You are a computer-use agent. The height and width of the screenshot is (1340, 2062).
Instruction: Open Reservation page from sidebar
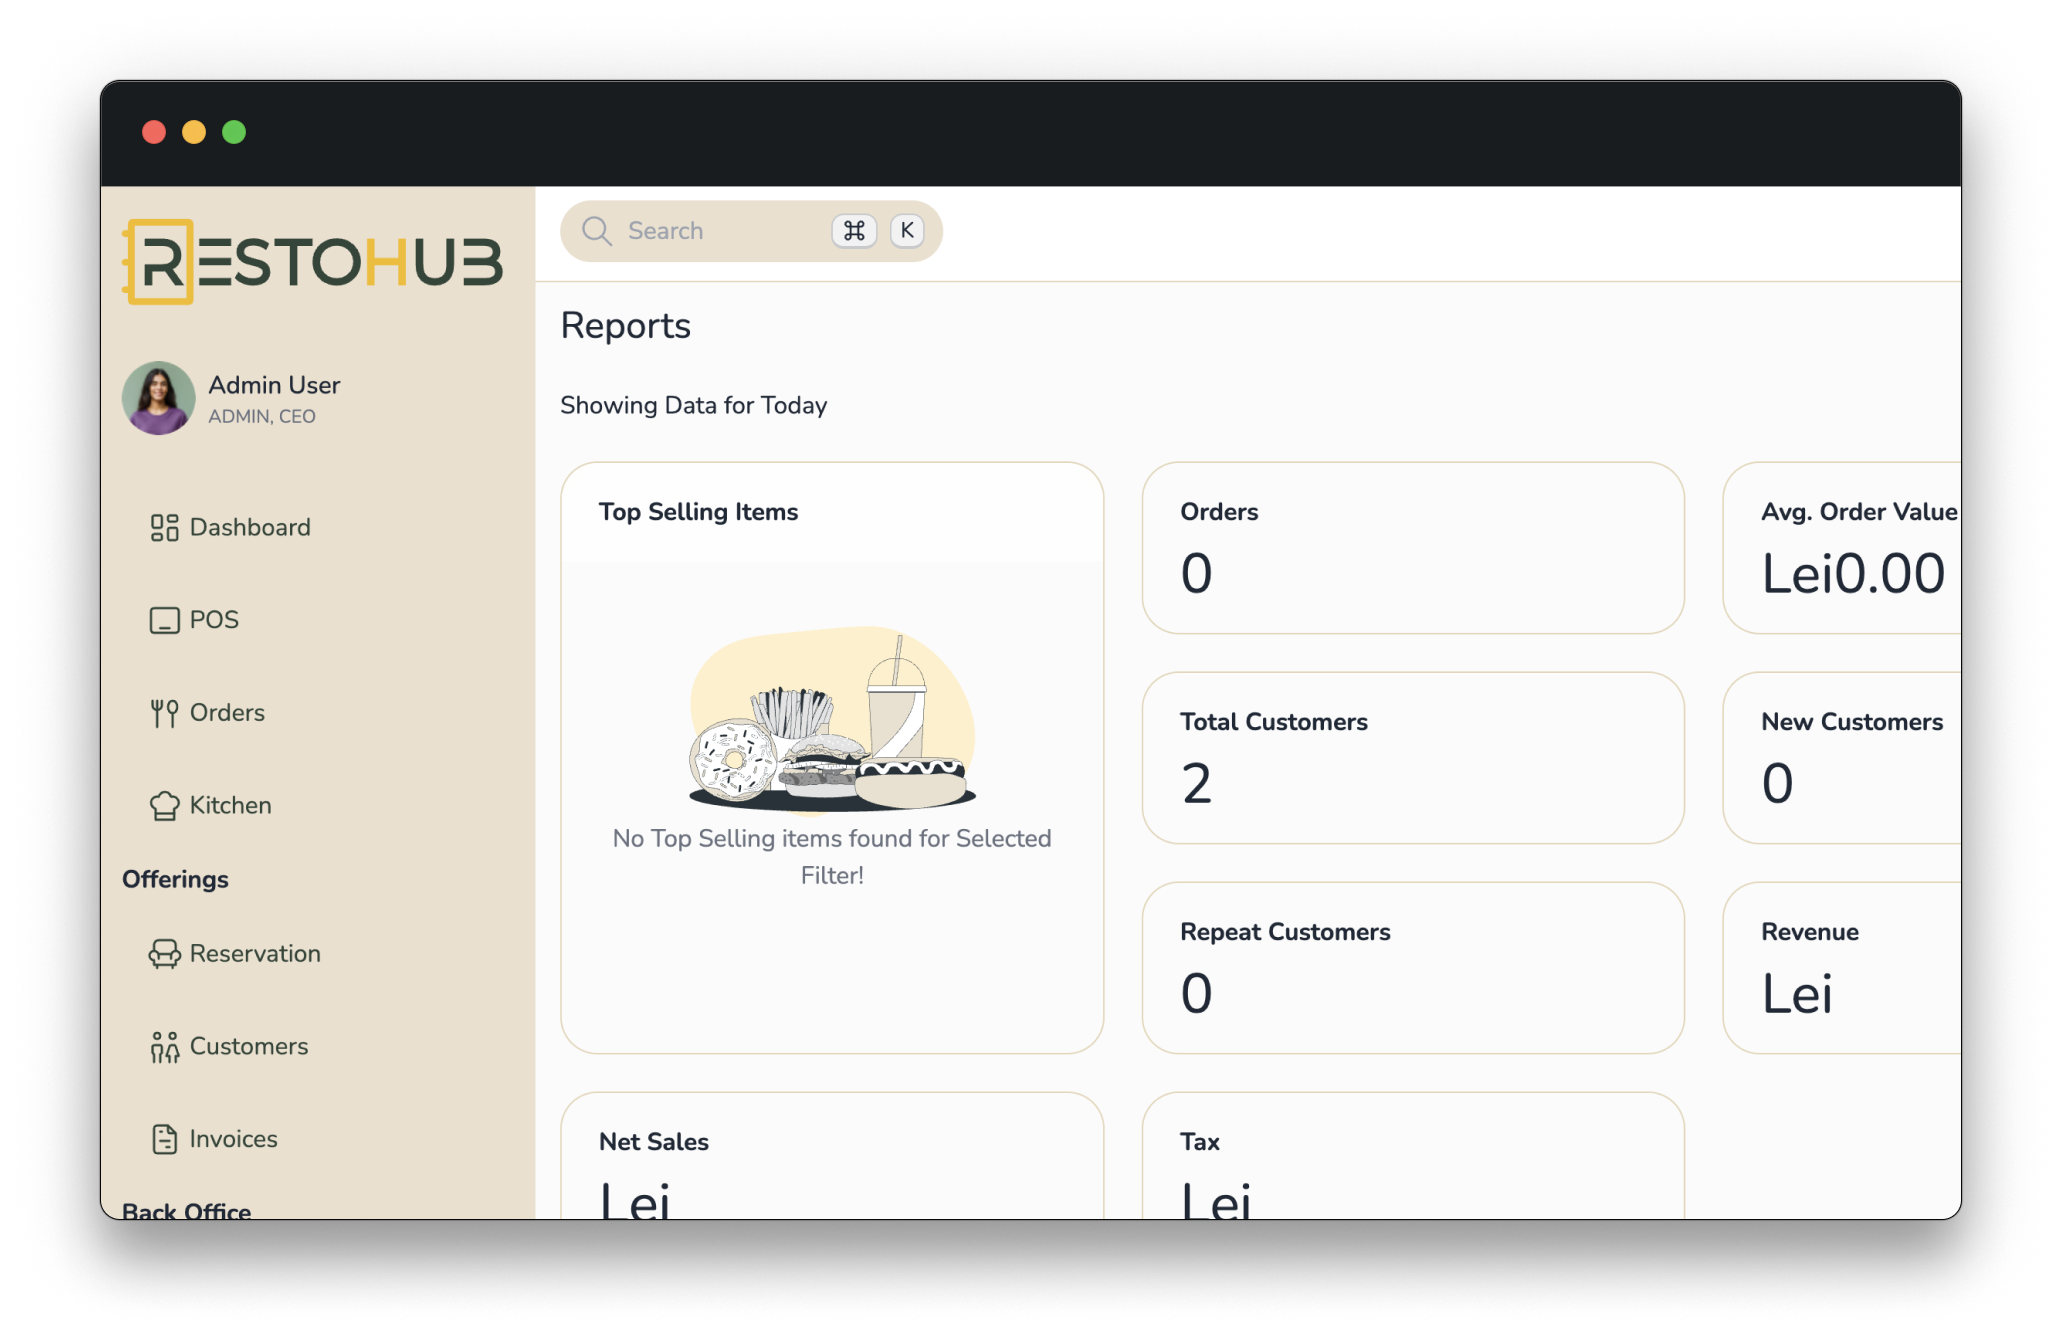255,954
